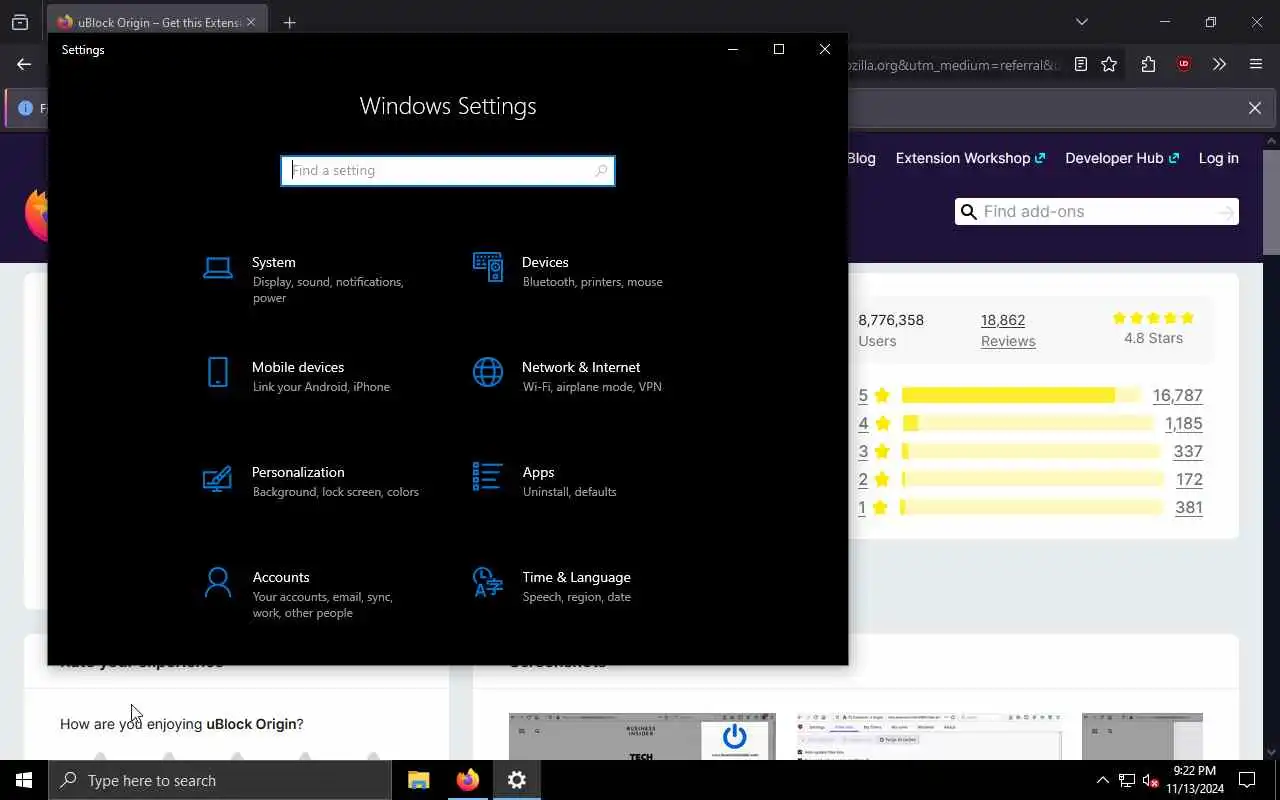Filter reviews by 4 stars bar
Image resolution: width=1280 pixels, height=800 pixels.
point(1028,423)
